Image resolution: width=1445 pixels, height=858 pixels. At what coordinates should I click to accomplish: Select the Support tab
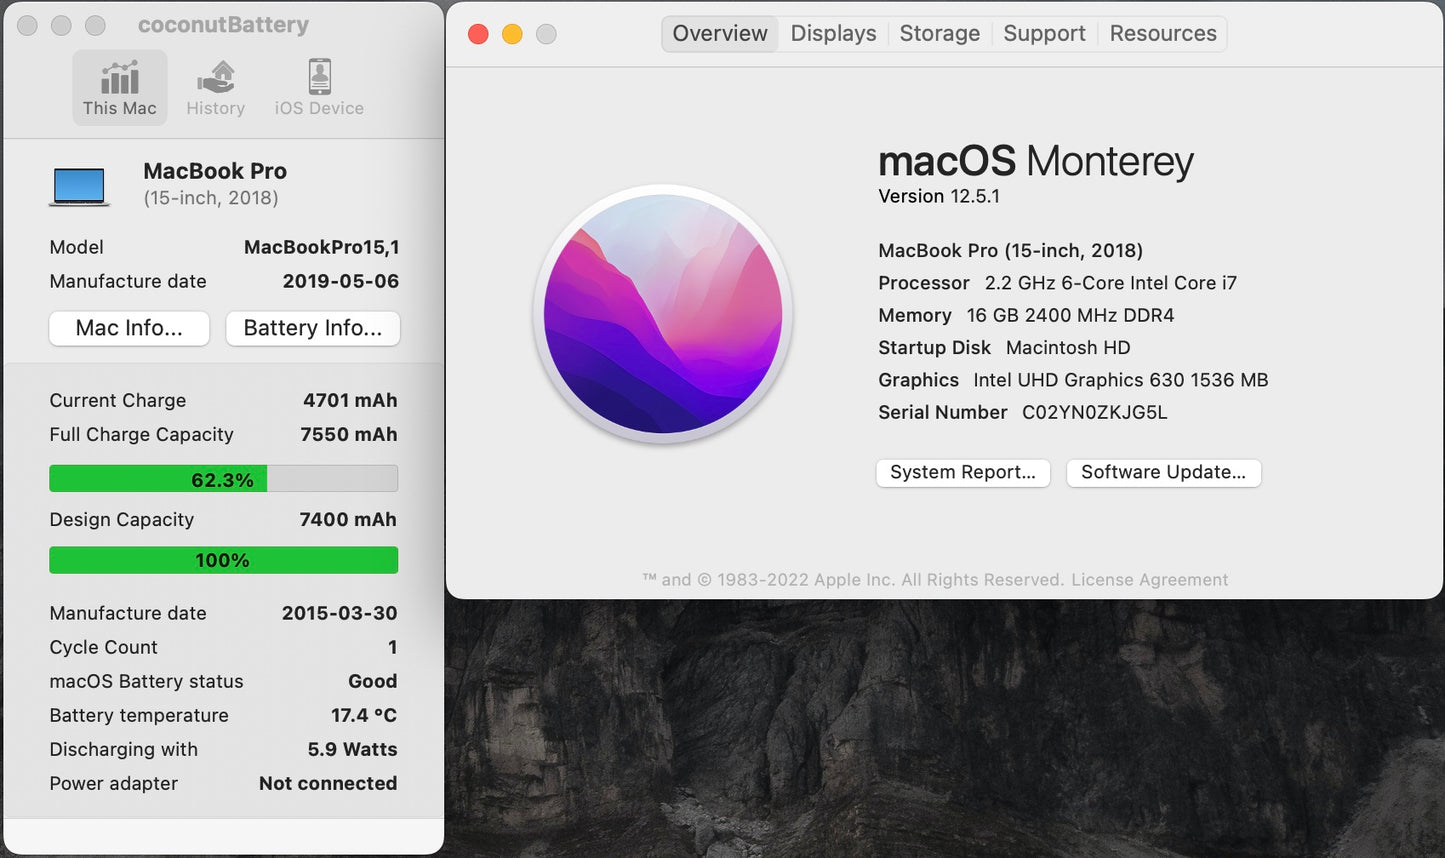coord(1044,33)
